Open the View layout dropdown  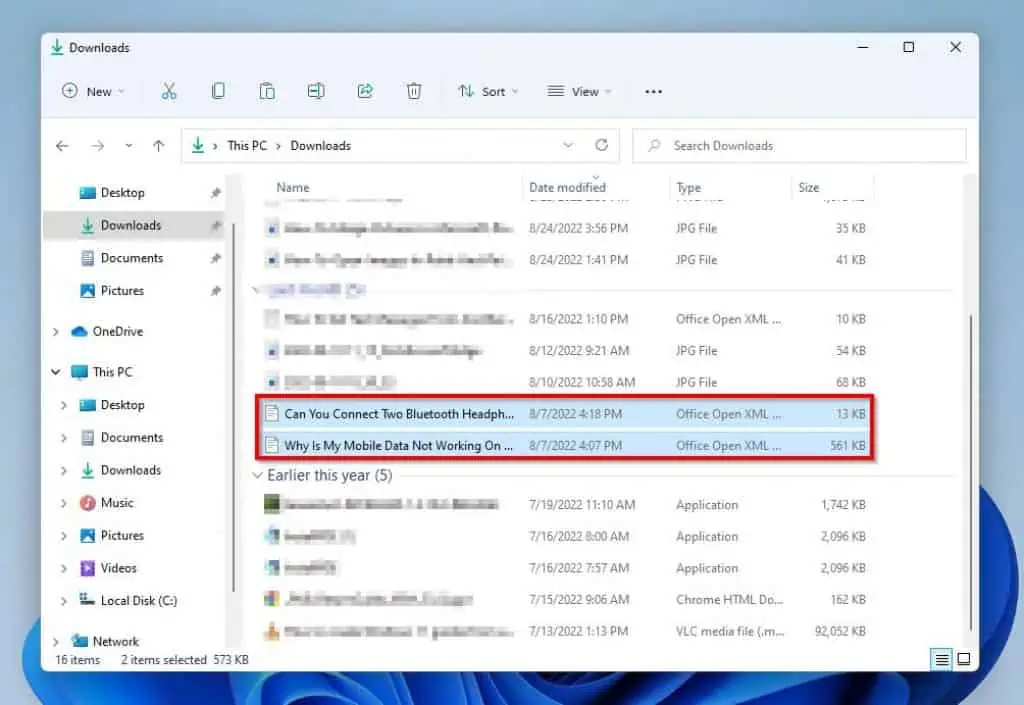(580, 91)
